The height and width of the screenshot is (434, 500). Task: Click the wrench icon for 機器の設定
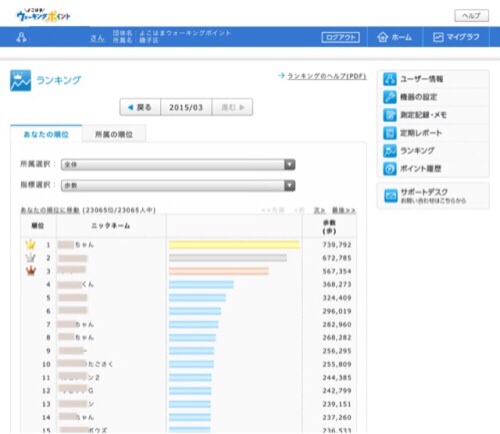(x=390, y=97)
